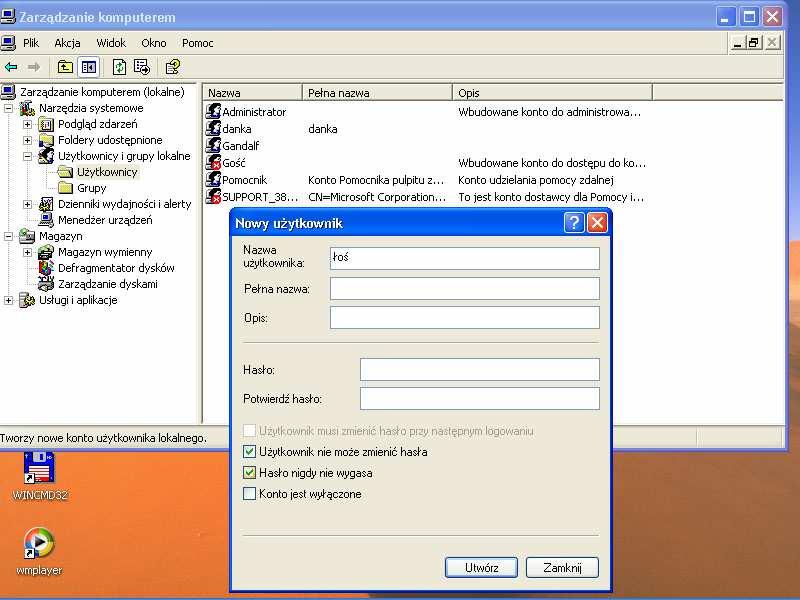Screen dimensions: 800x600
Task: Click the Pełna nazwa input field
Action: pyautogui.click(x=465, y=288)
